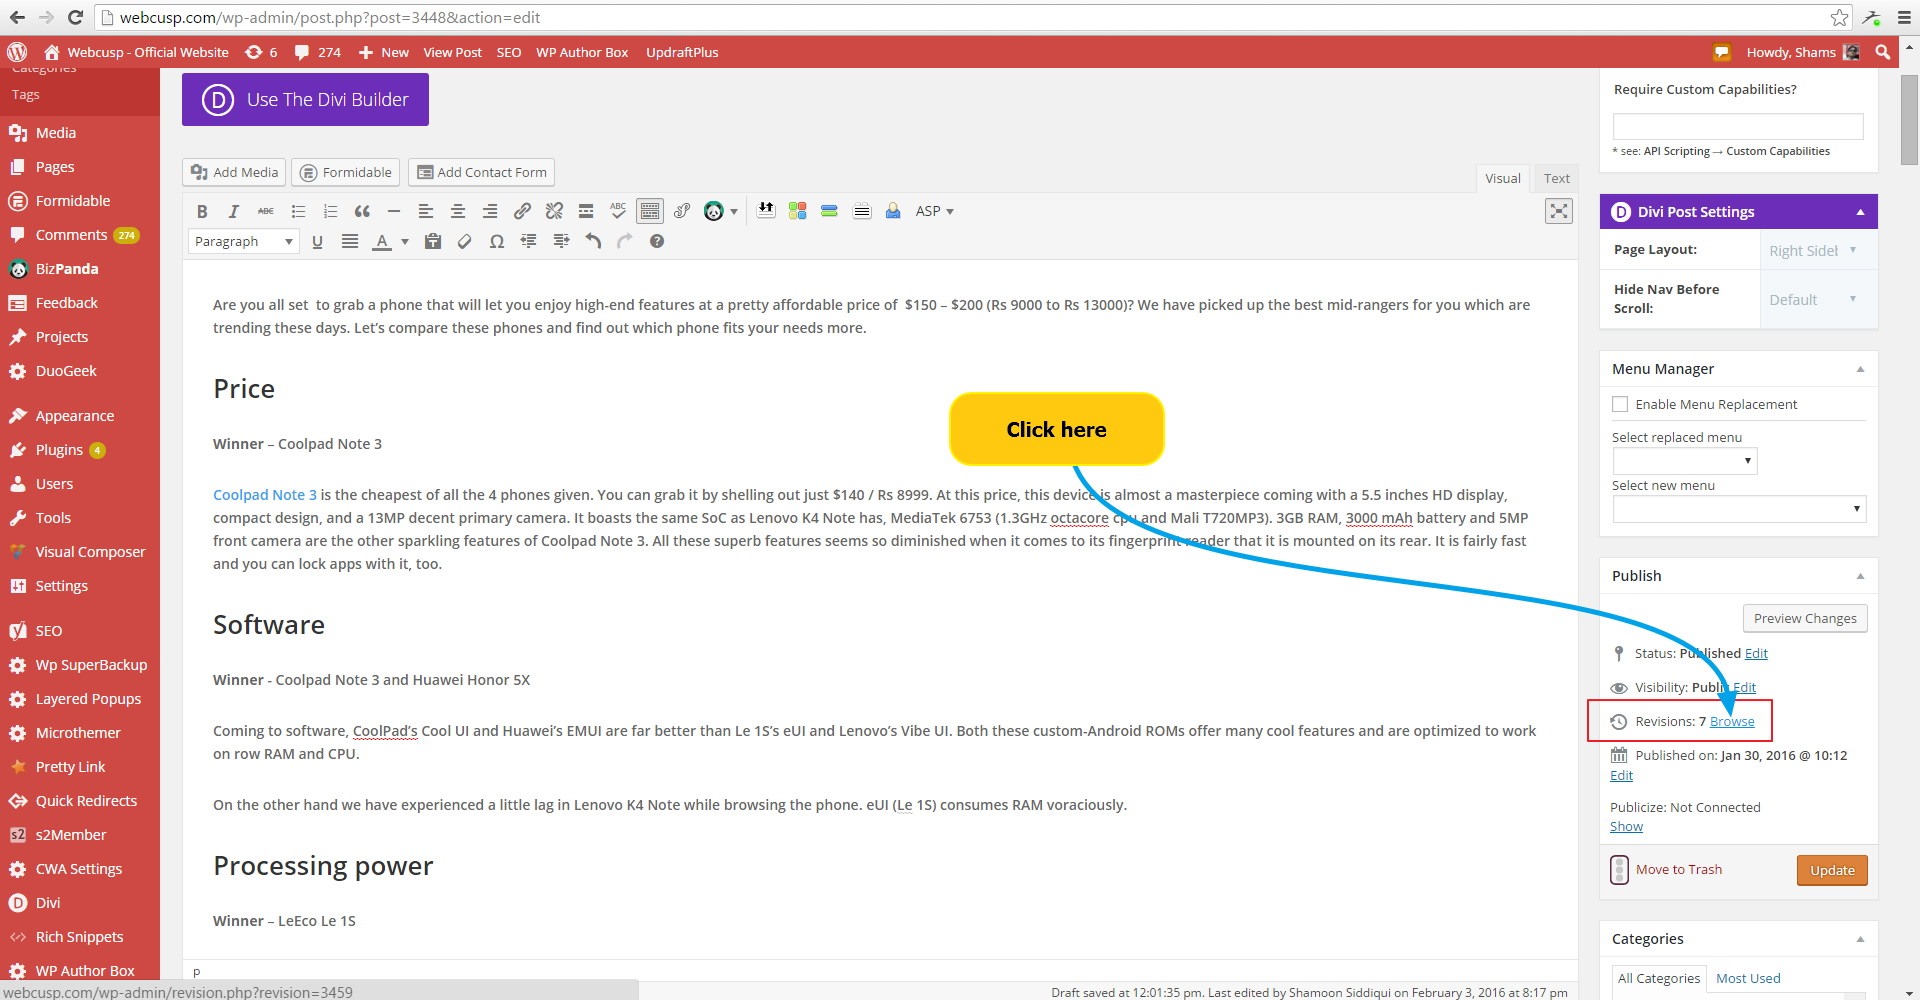Insert special character omega
Viewport: 1920px width, 1000px height.
pyautogui.click(x=497, y=241)
